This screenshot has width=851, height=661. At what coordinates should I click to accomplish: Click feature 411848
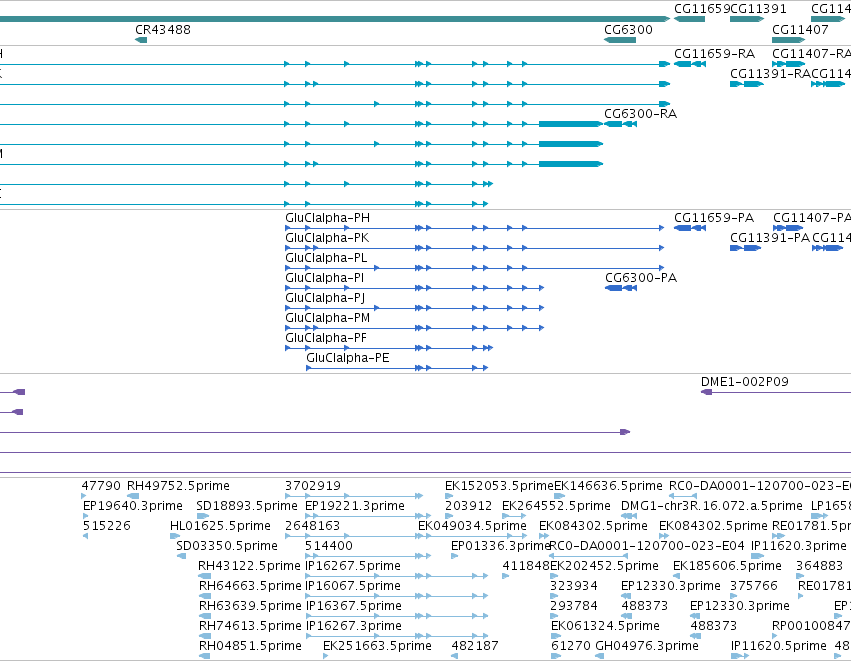pyautogui.click(x=506, y=576)
